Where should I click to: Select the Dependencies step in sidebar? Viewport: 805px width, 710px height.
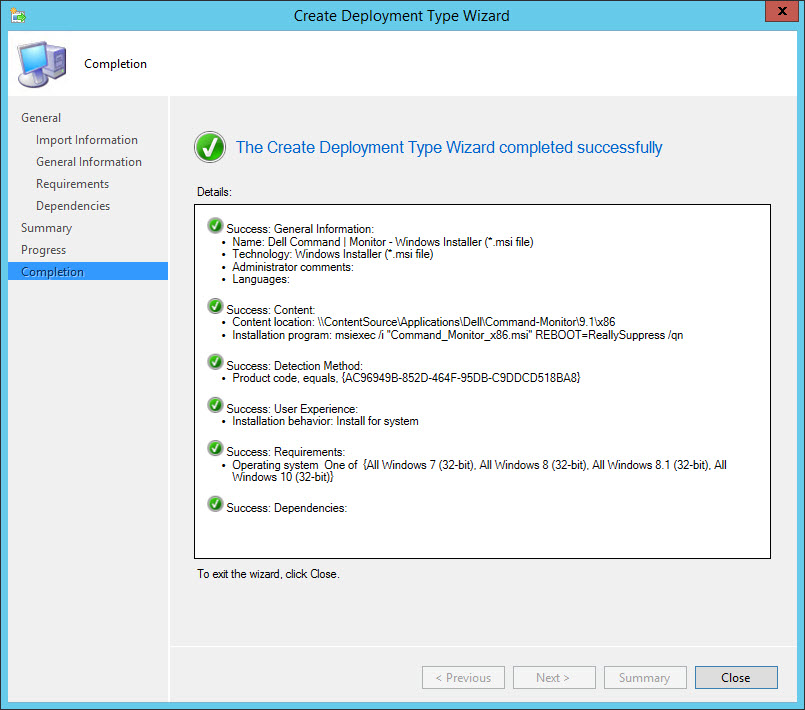[73, 206]
